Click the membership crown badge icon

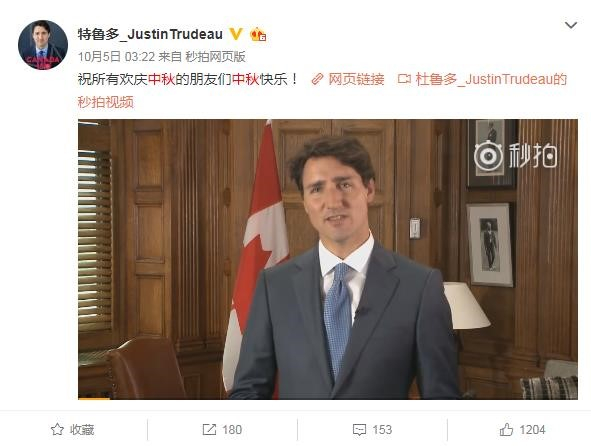(258, 34)
